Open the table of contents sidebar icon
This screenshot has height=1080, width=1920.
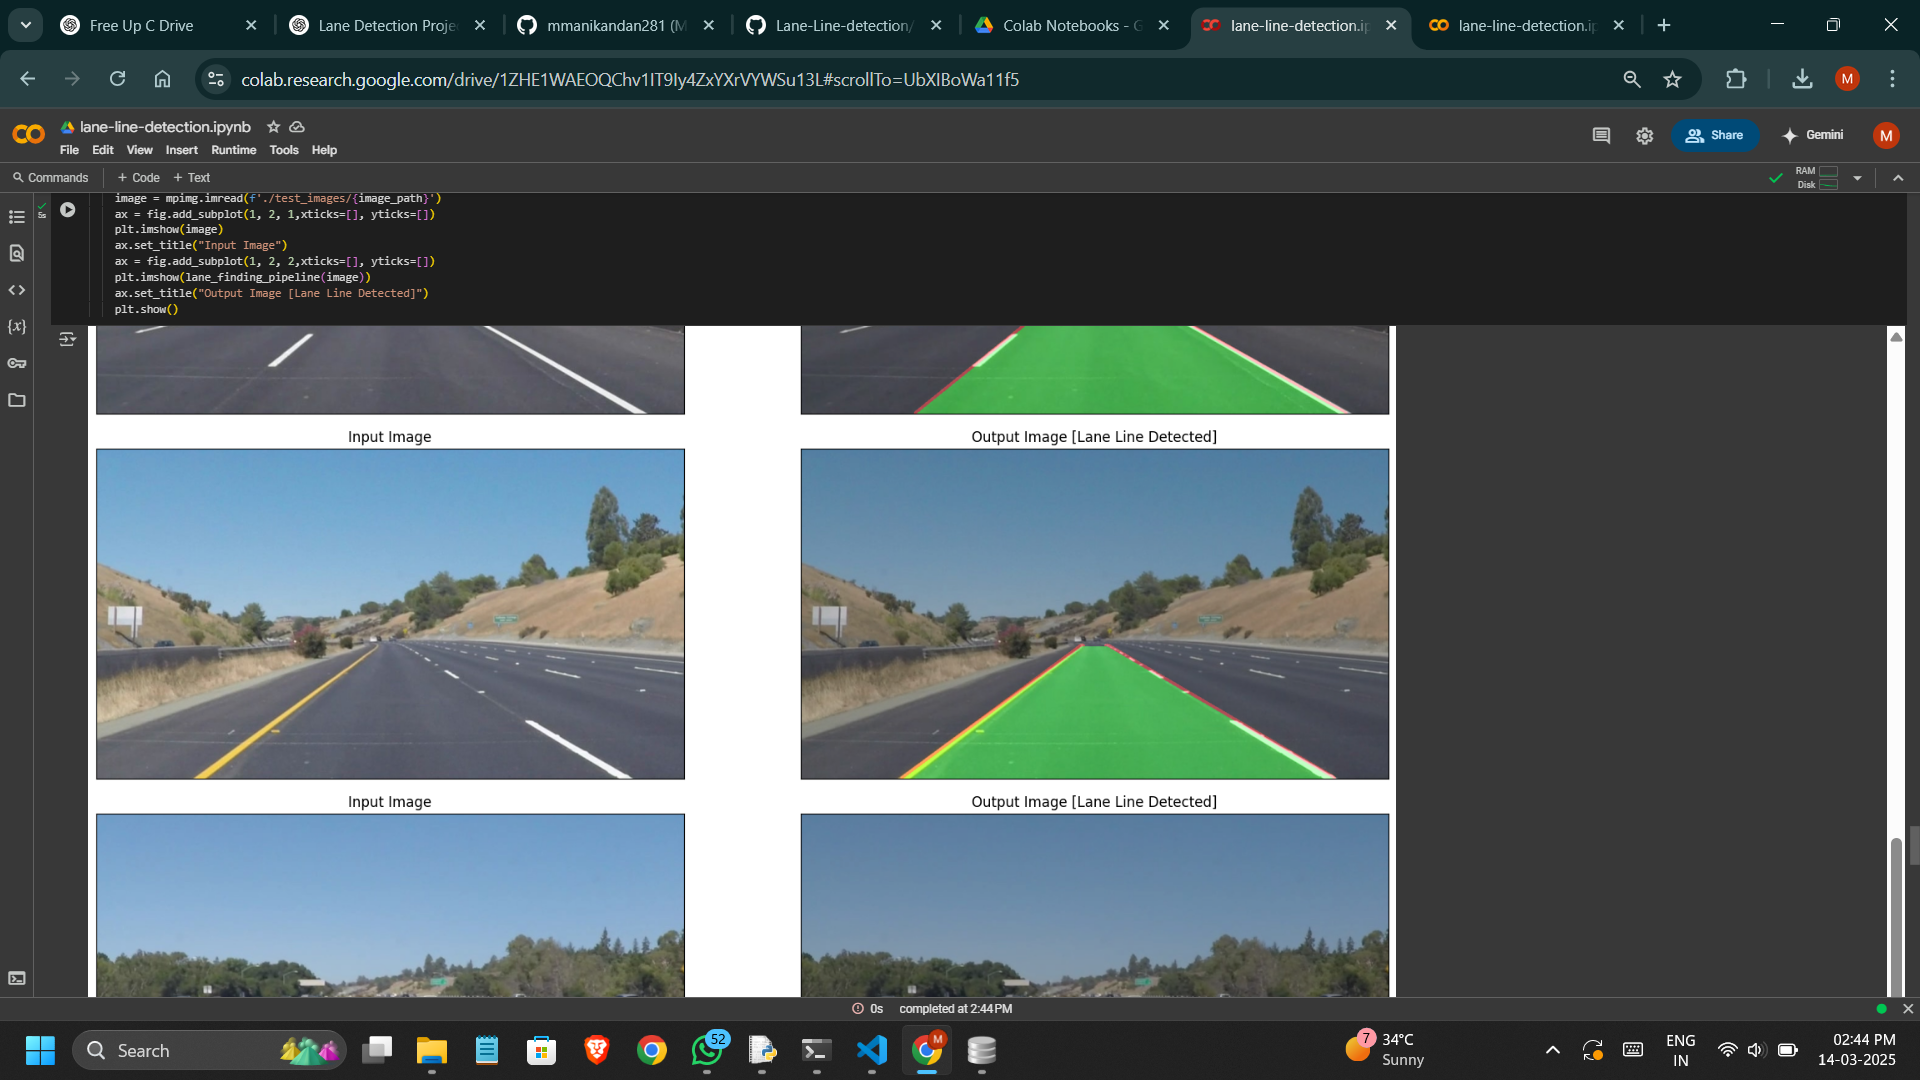coord(17,217)
